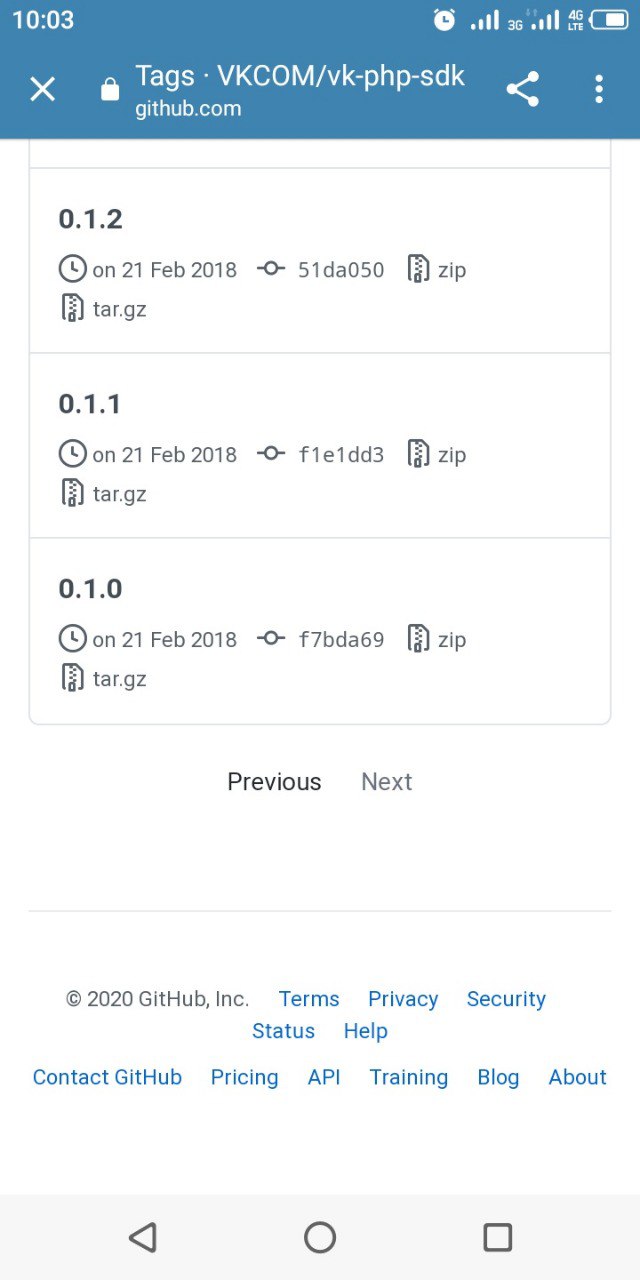
Task: Download zip for tag 0.1.0
Action: (451, 640)
